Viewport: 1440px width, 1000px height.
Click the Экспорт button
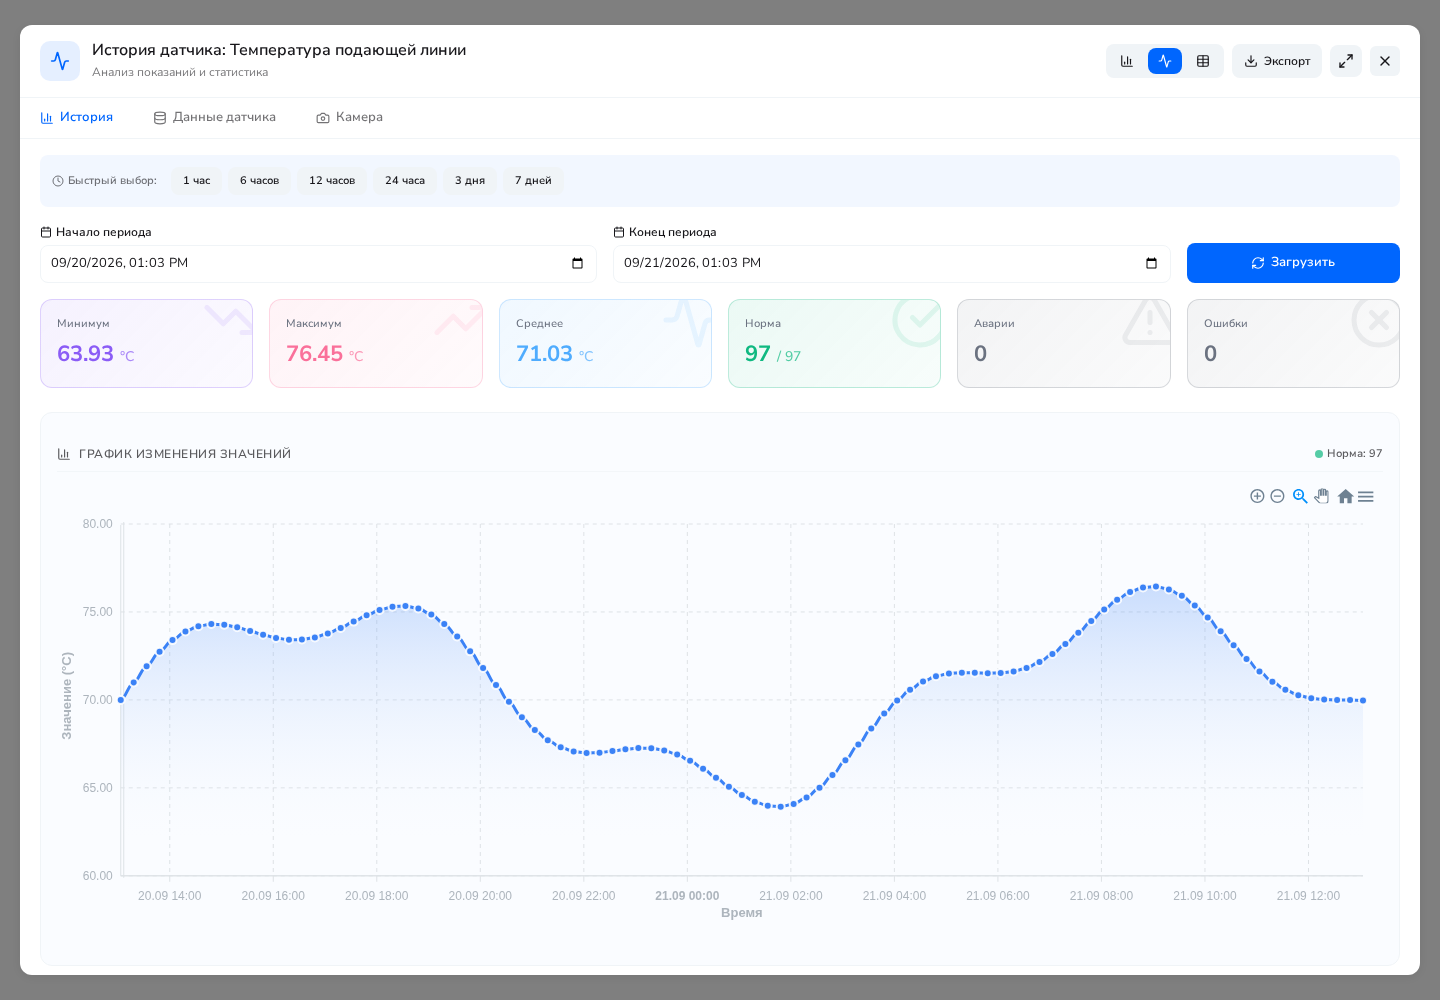[x=1277, y=61]
